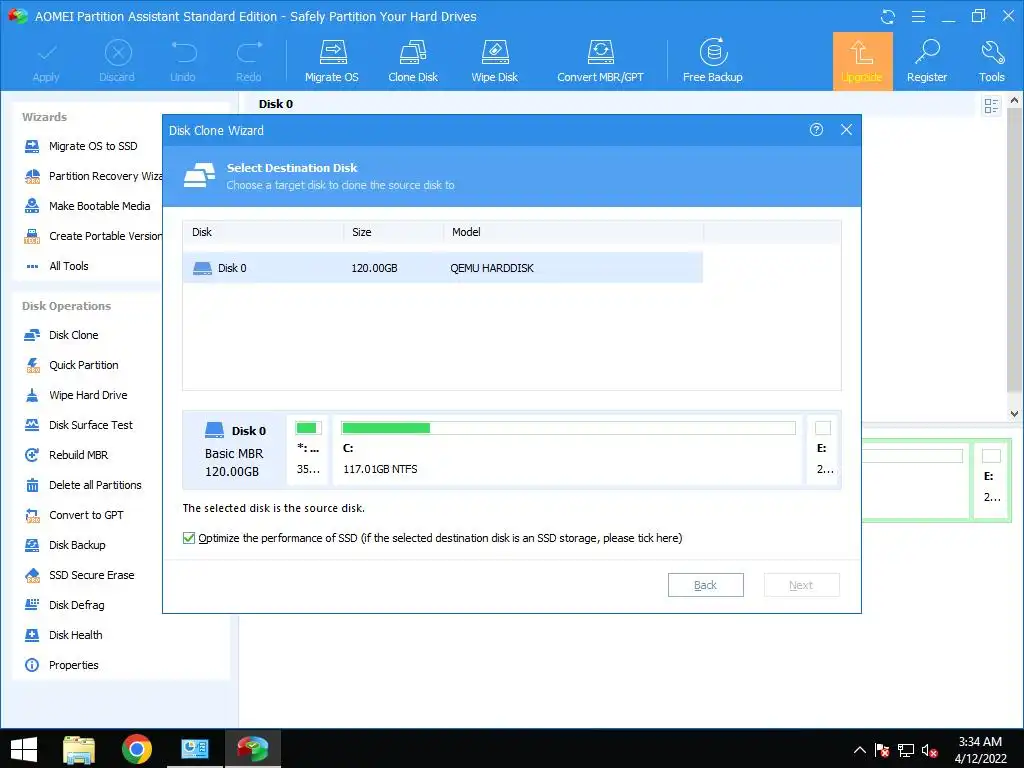Click the Apply toolbar button
This screenshot has height=768, width=1024.
coord(46,61)
